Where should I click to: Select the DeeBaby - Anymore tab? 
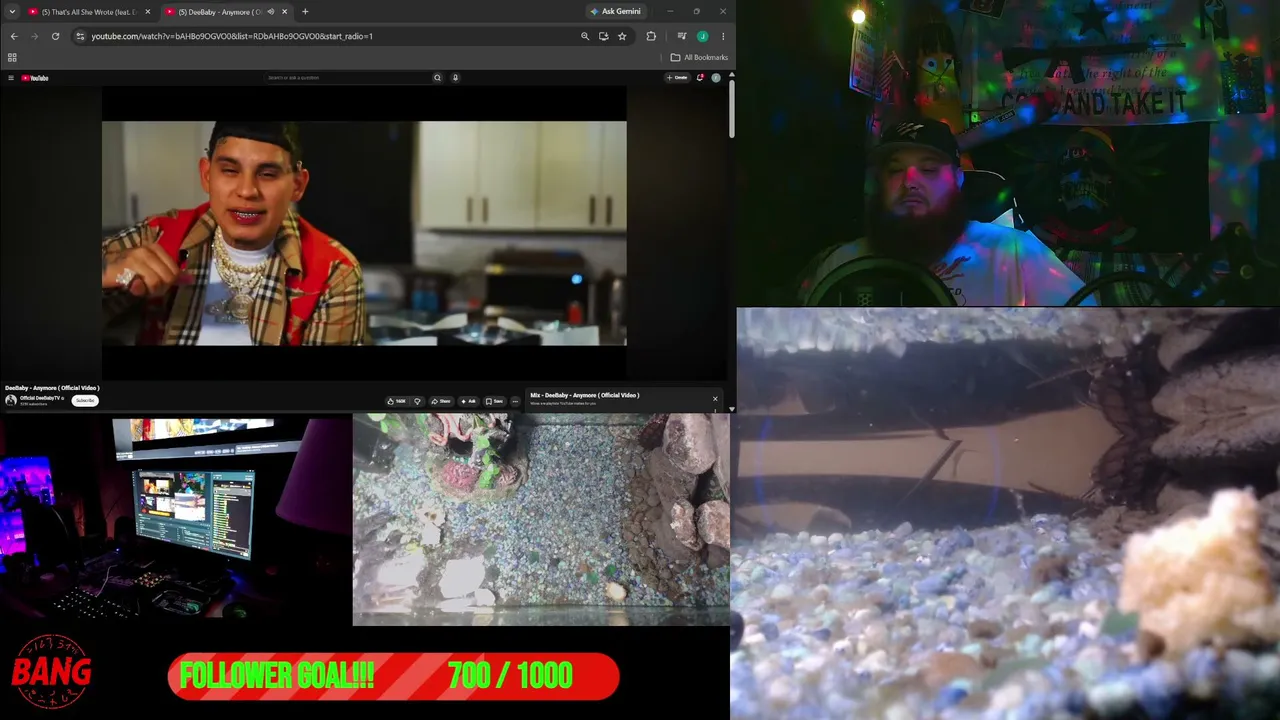(x=226, y=12)
